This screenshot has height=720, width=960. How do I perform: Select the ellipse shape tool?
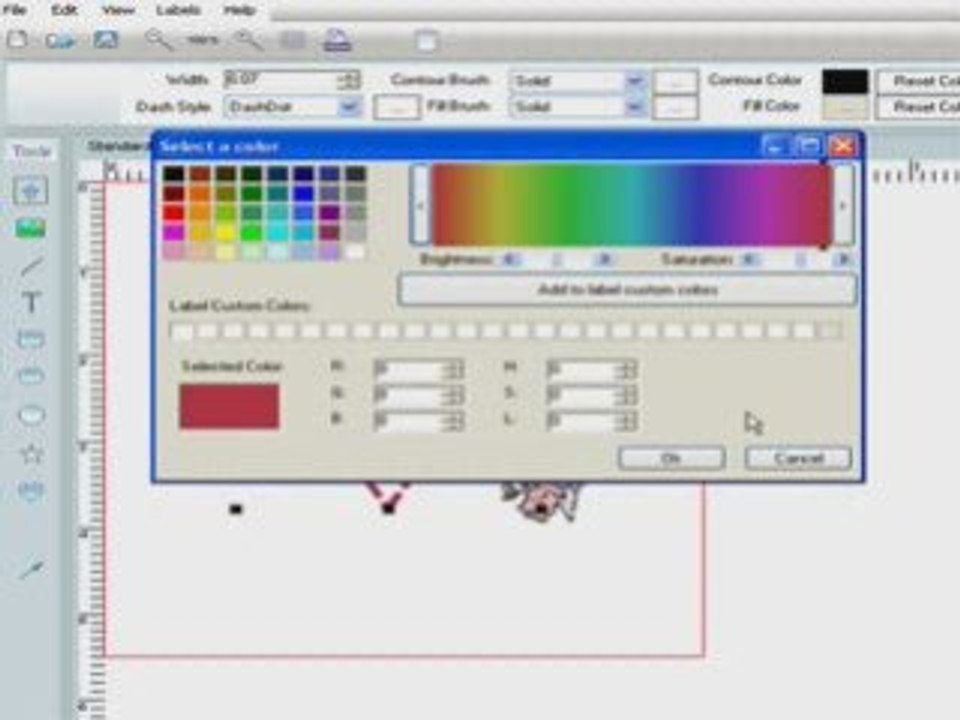tap(32, 416)
